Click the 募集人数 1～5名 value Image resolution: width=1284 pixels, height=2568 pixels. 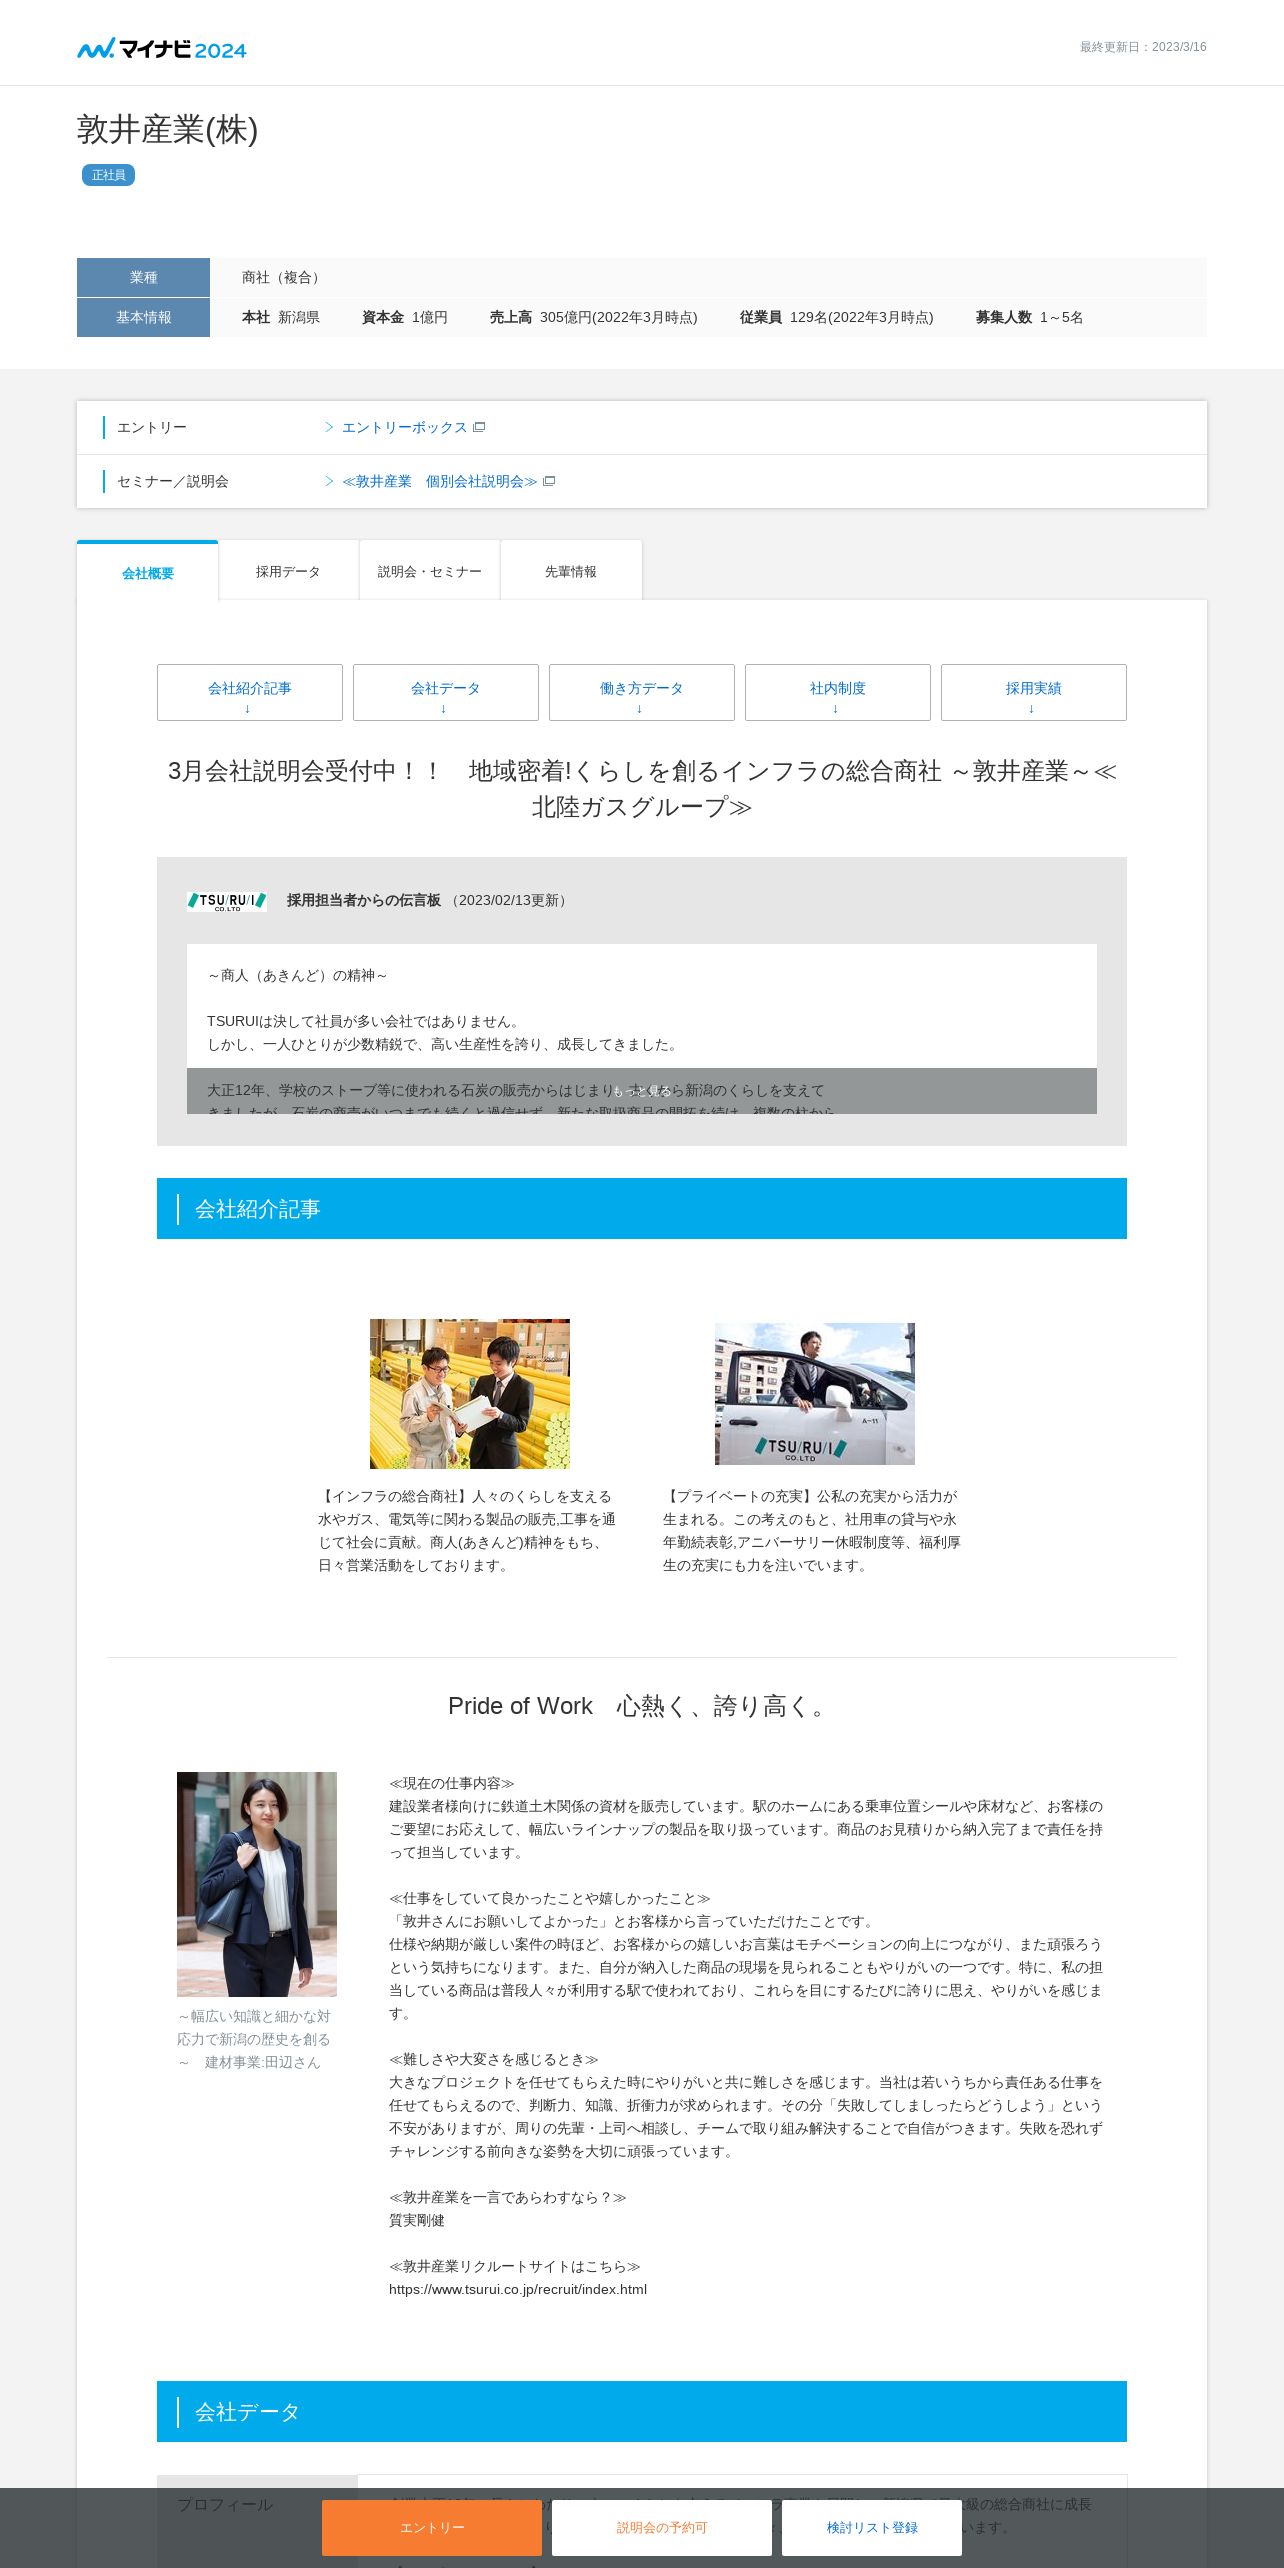(x=1030, y=317)
